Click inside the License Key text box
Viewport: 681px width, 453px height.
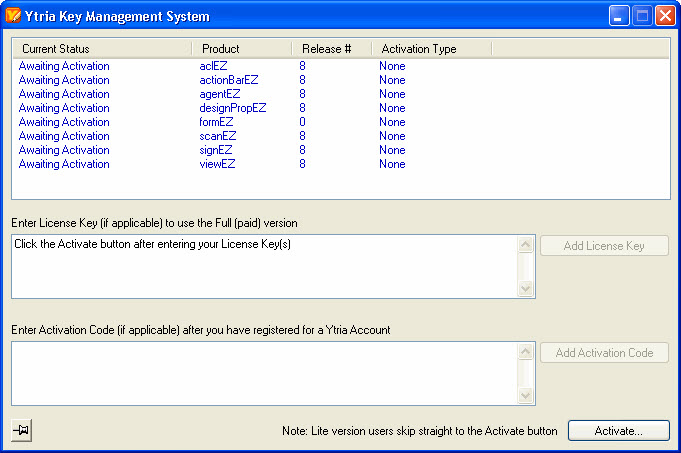[x=264, y=270]
